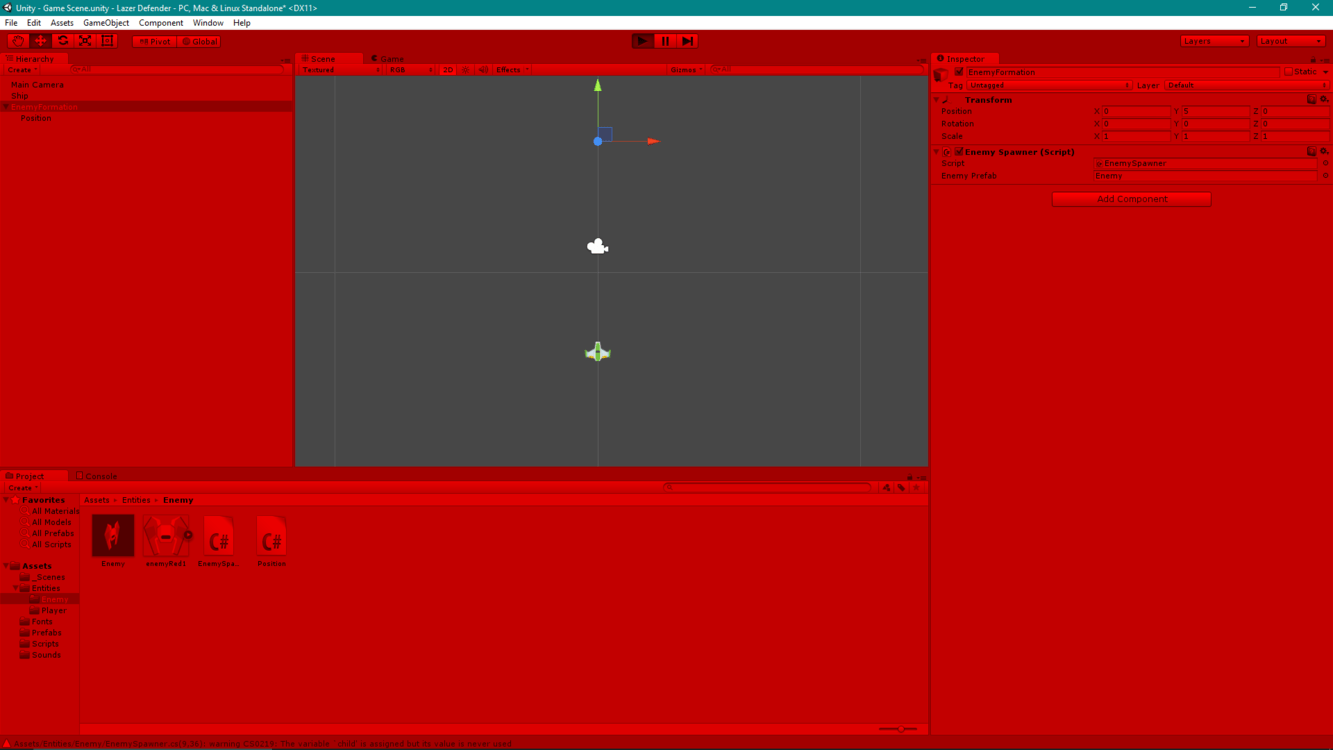This screenshot has width=1333, height=750.
Task: Open the Gizmos dropdown
Action: (687, 70)
